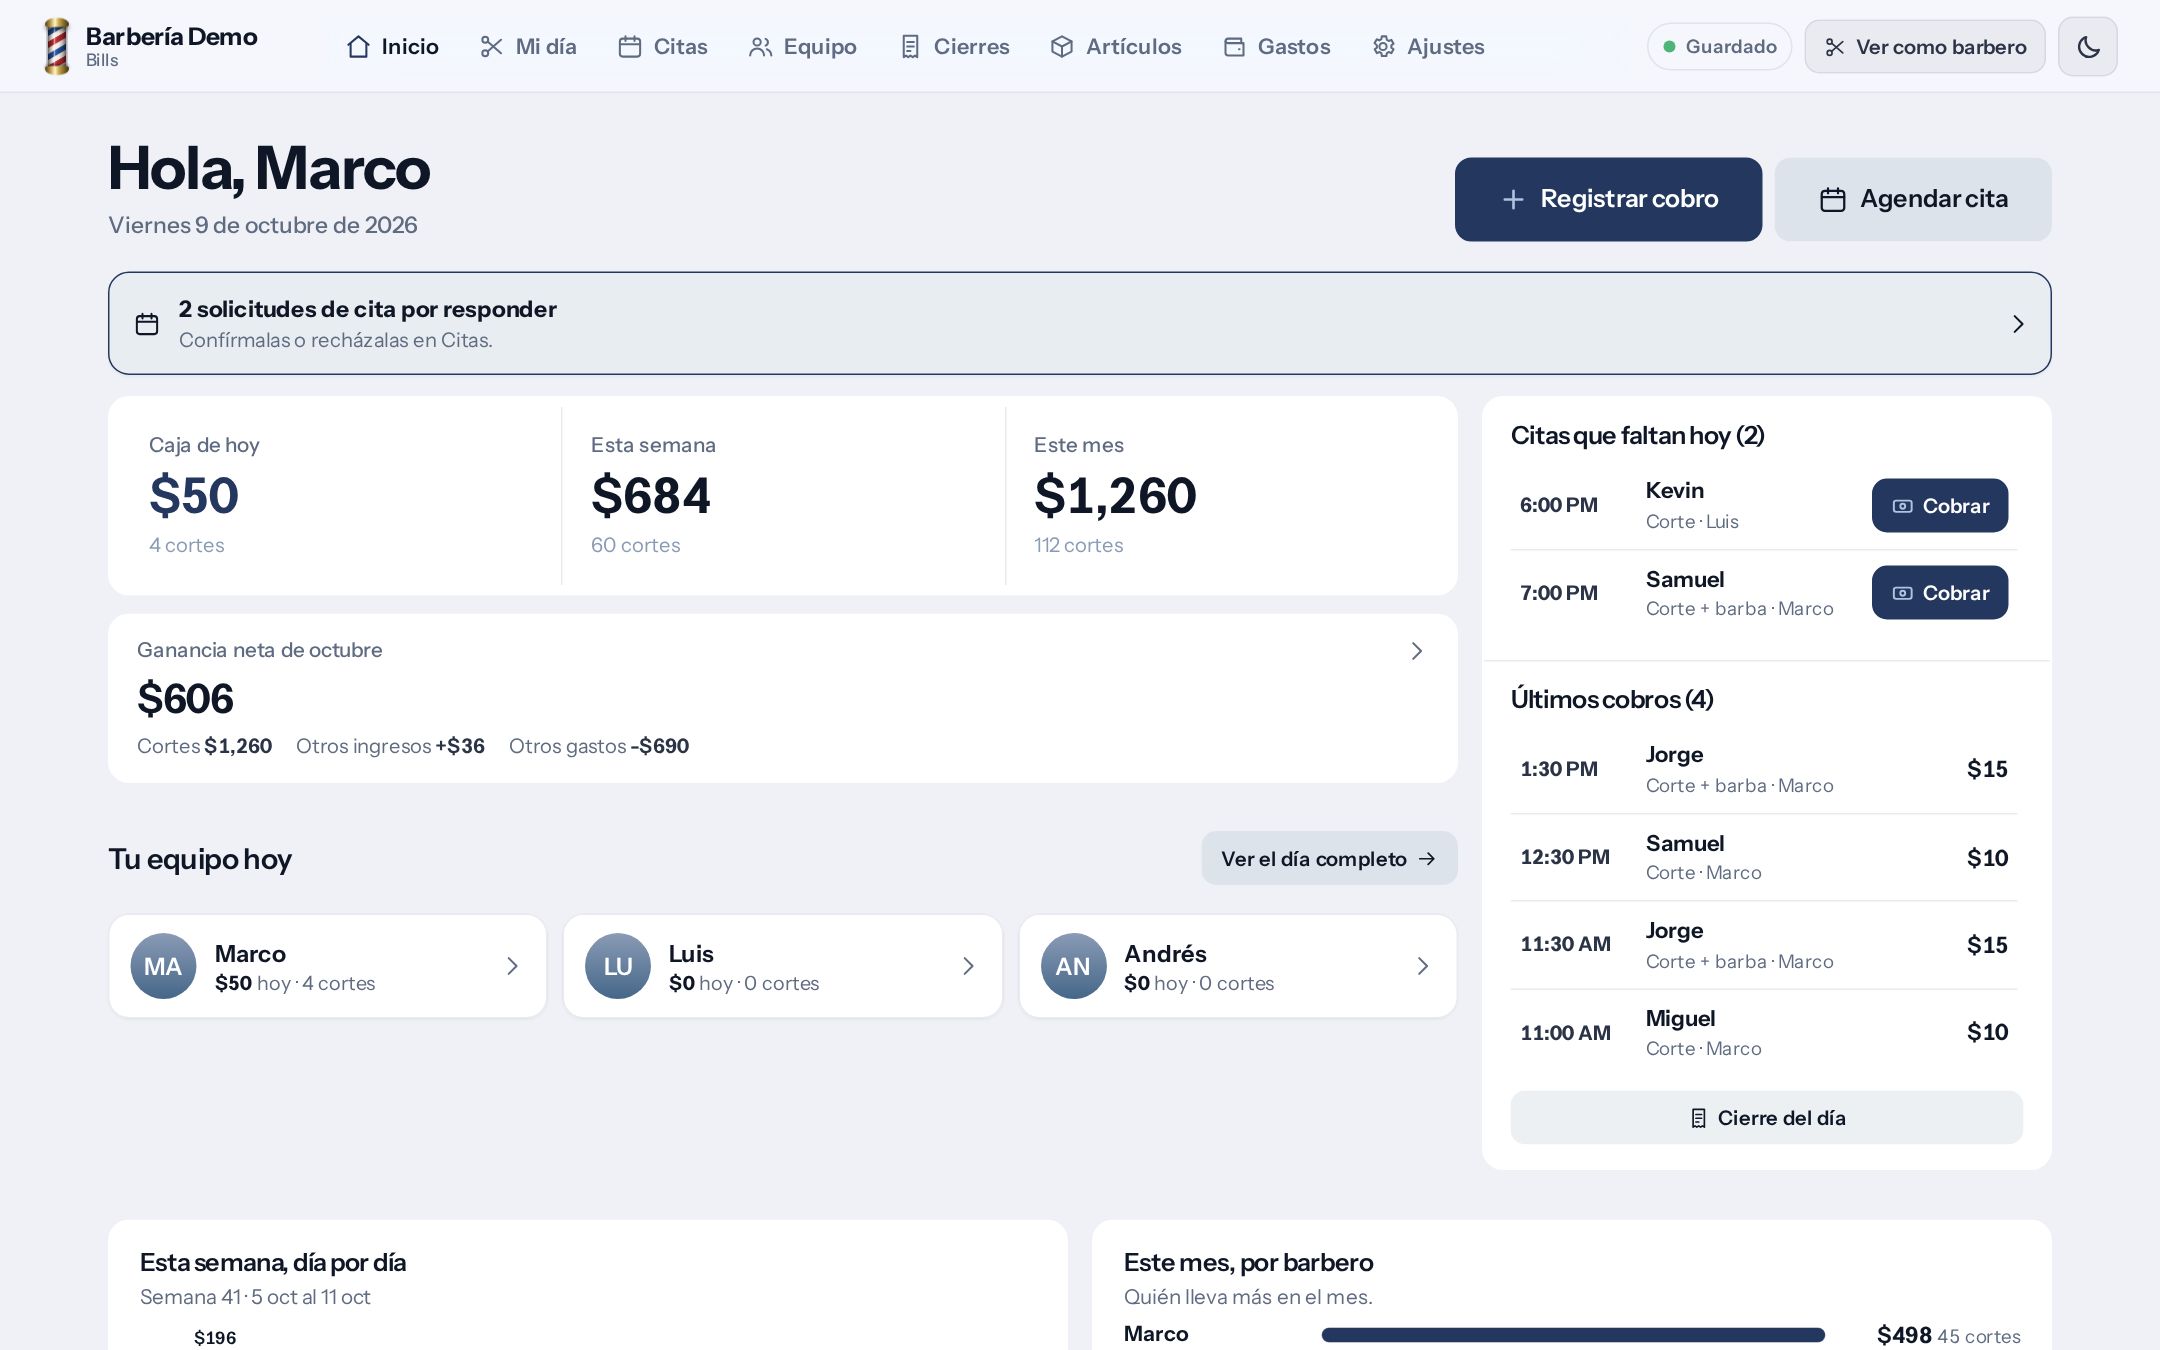Charge Samuel's 7:00 PM appointment with Cobrar
This screenshot has width=2160, height=1350.
(x=1940, y=592)
